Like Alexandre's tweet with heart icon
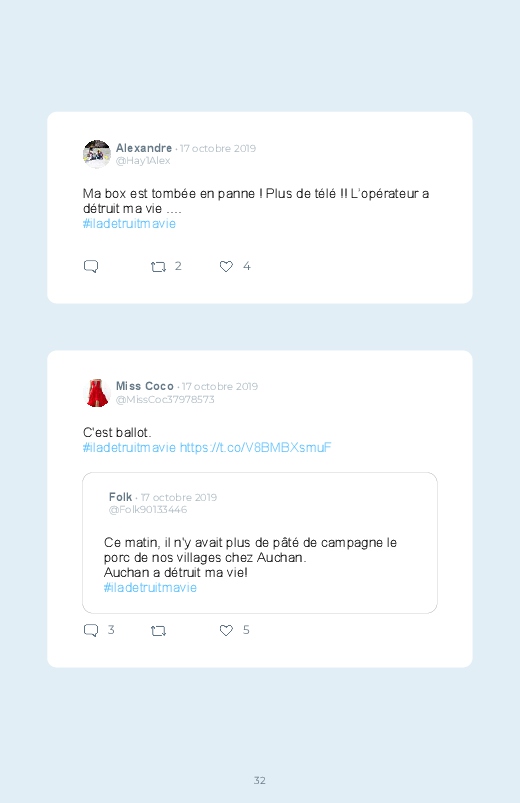520x803 pixels. coord(226,266)
